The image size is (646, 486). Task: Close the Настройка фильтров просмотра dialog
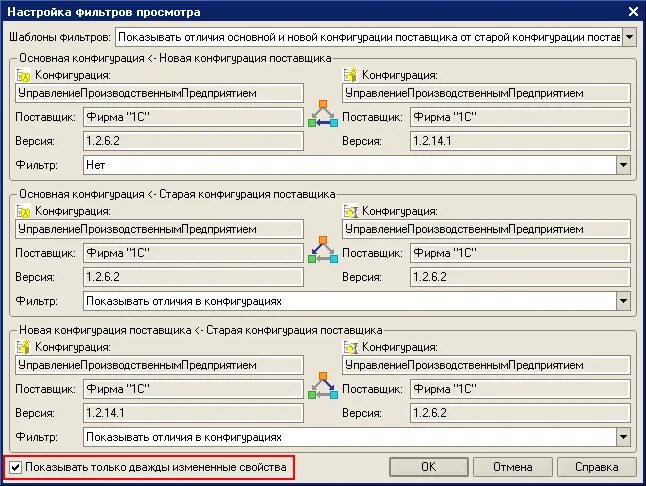coord(633,12)
